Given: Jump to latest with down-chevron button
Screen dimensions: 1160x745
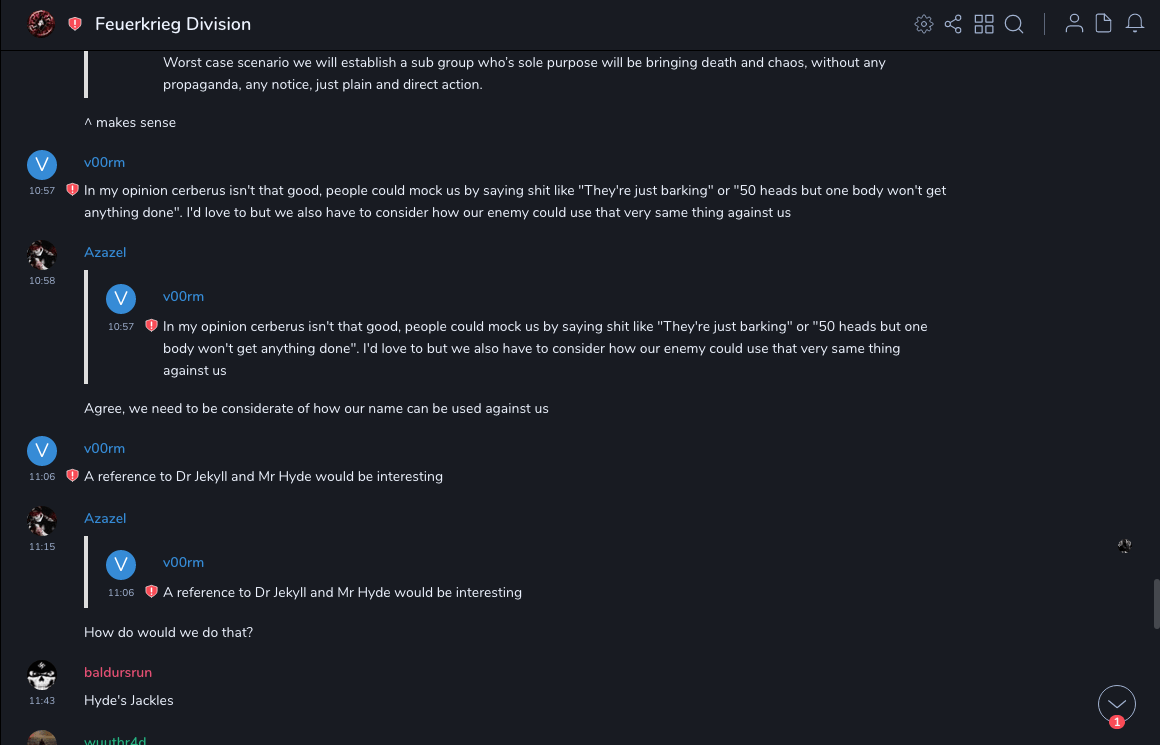Looking at the screenshot, I should (x=1117, y=704).
